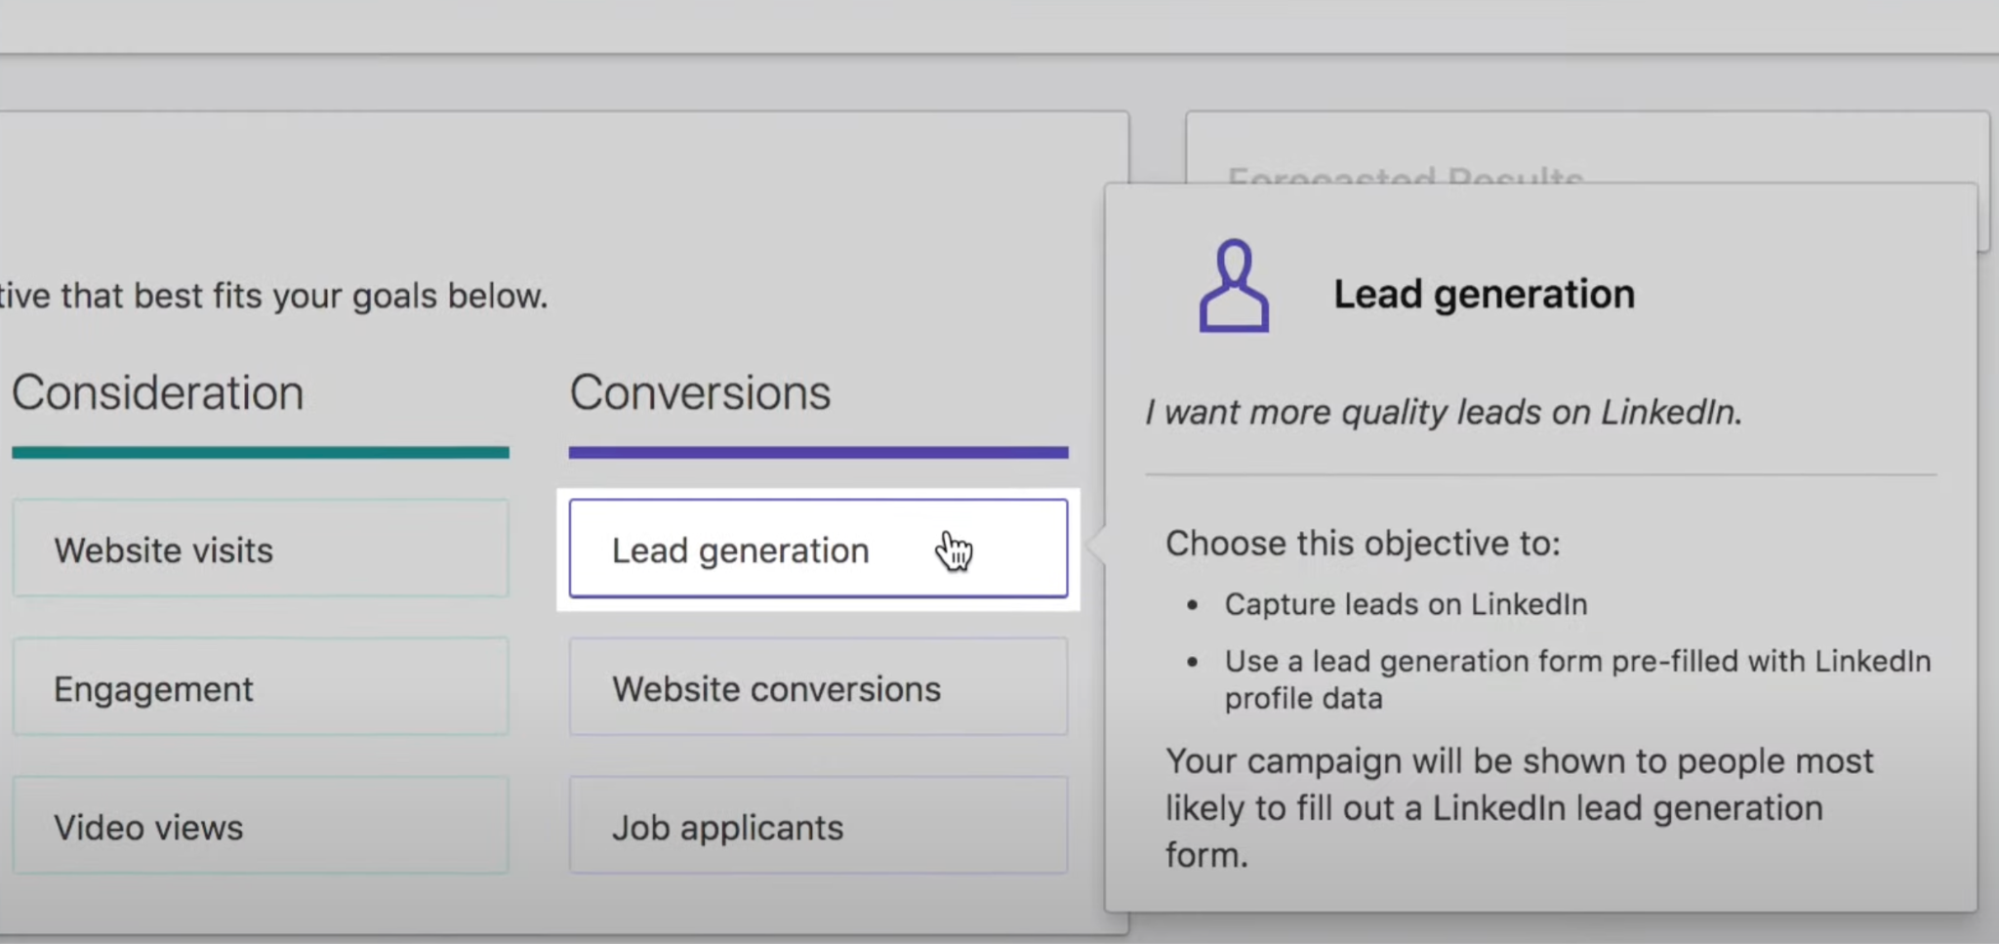Viewport: 1999px width, 944px height.
Task: Select the Website visits objective
Action: [x=260, y=549]
